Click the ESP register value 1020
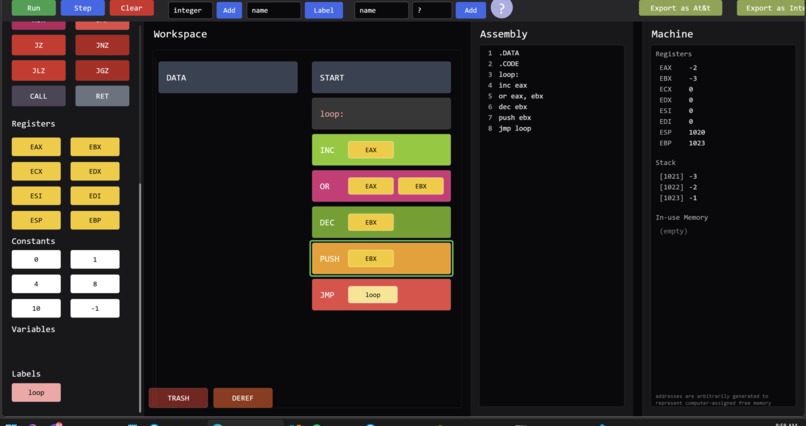Screen dimensions: 806x426 pyautogui.click(x=697, y=132)
